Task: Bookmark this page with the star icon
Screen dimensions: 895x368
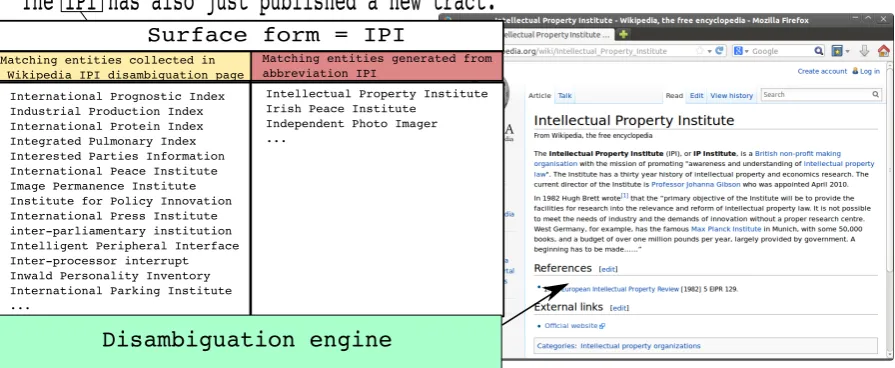Action: (699, 51)
